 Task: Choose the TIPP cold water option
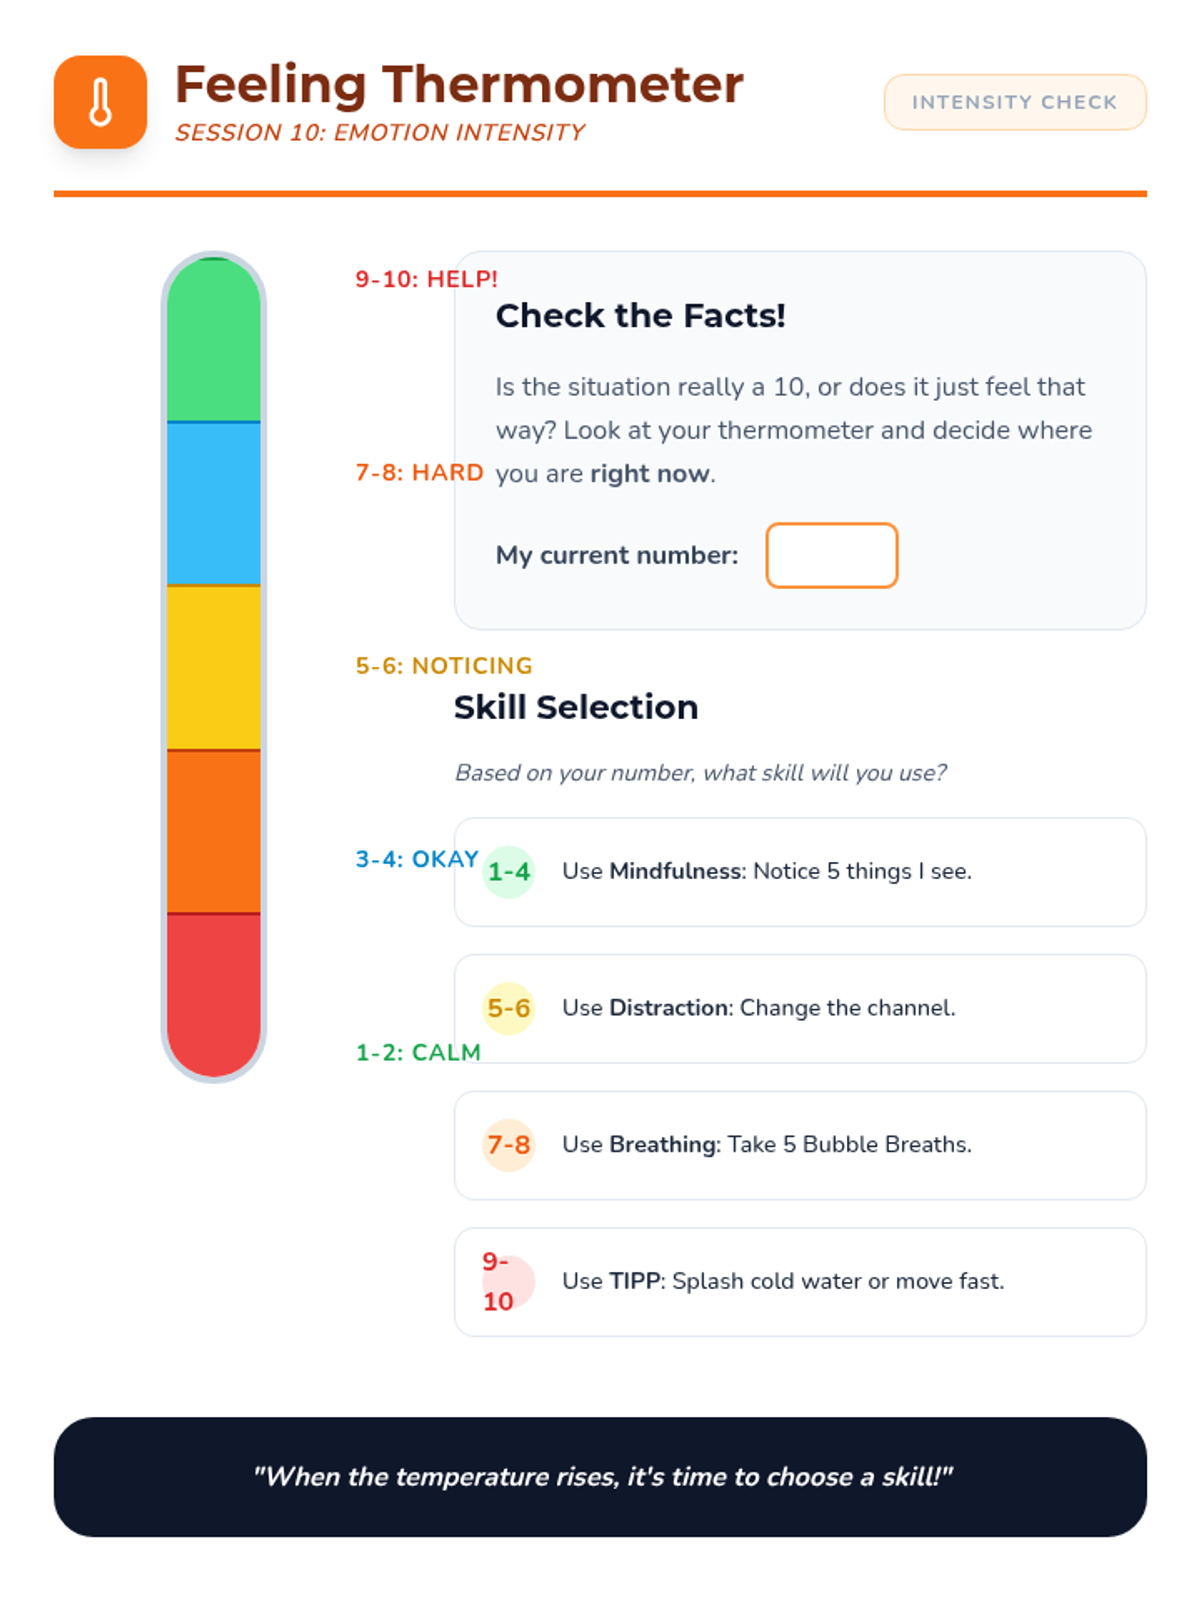click(x=800, y=1282)
